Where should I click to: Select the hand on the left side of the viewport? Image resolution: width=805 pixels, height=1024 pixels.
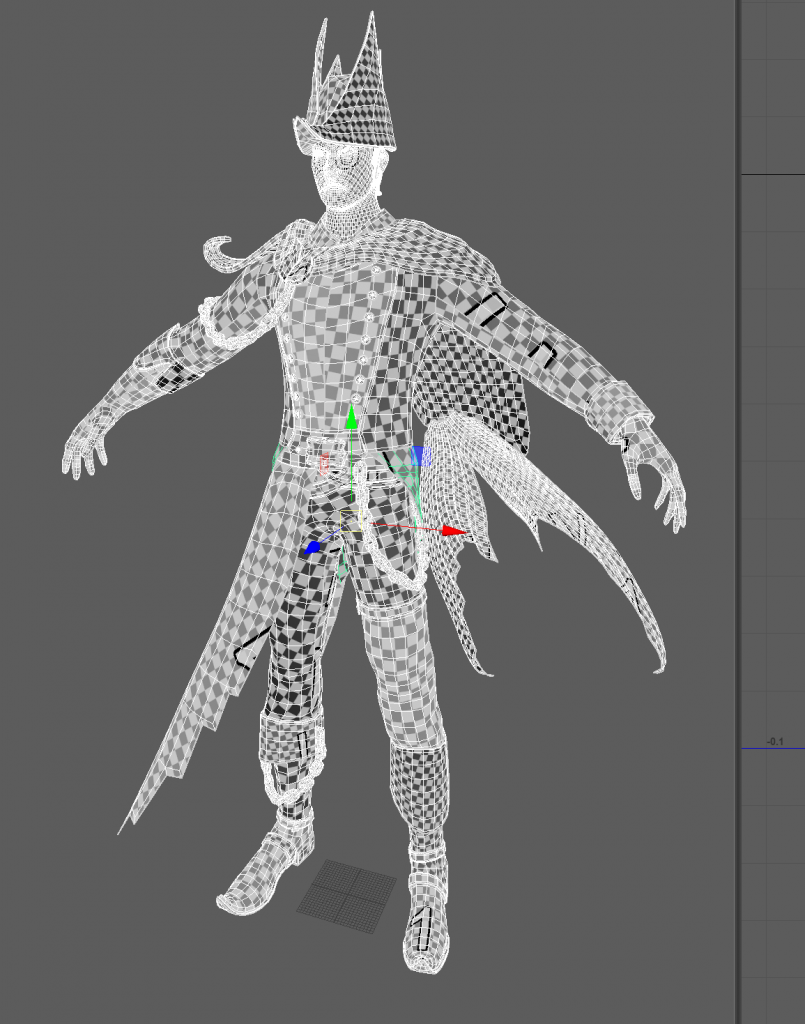pyautogui.click(x=85, y=448)
